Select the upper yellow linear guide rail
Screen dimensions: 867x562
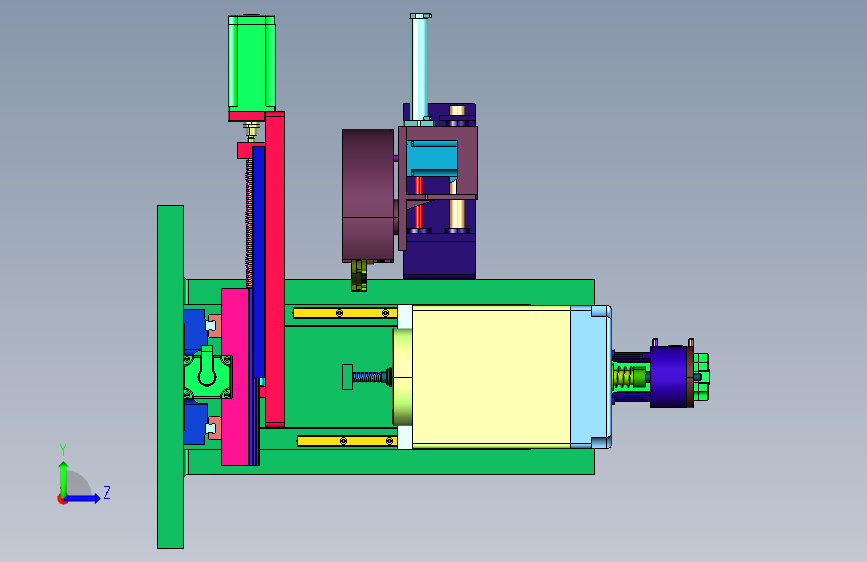(x=345, y=313)
